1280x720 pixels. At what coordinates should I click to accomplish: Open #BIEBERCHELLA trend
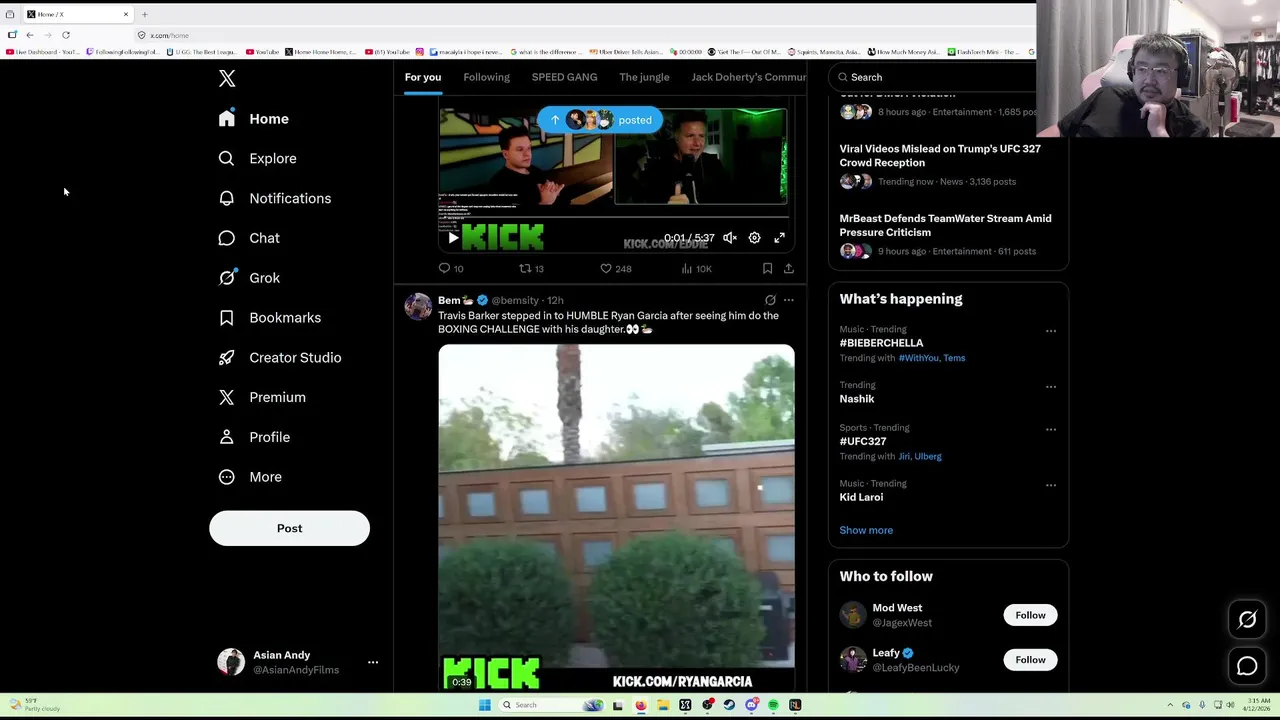(881, 343)
